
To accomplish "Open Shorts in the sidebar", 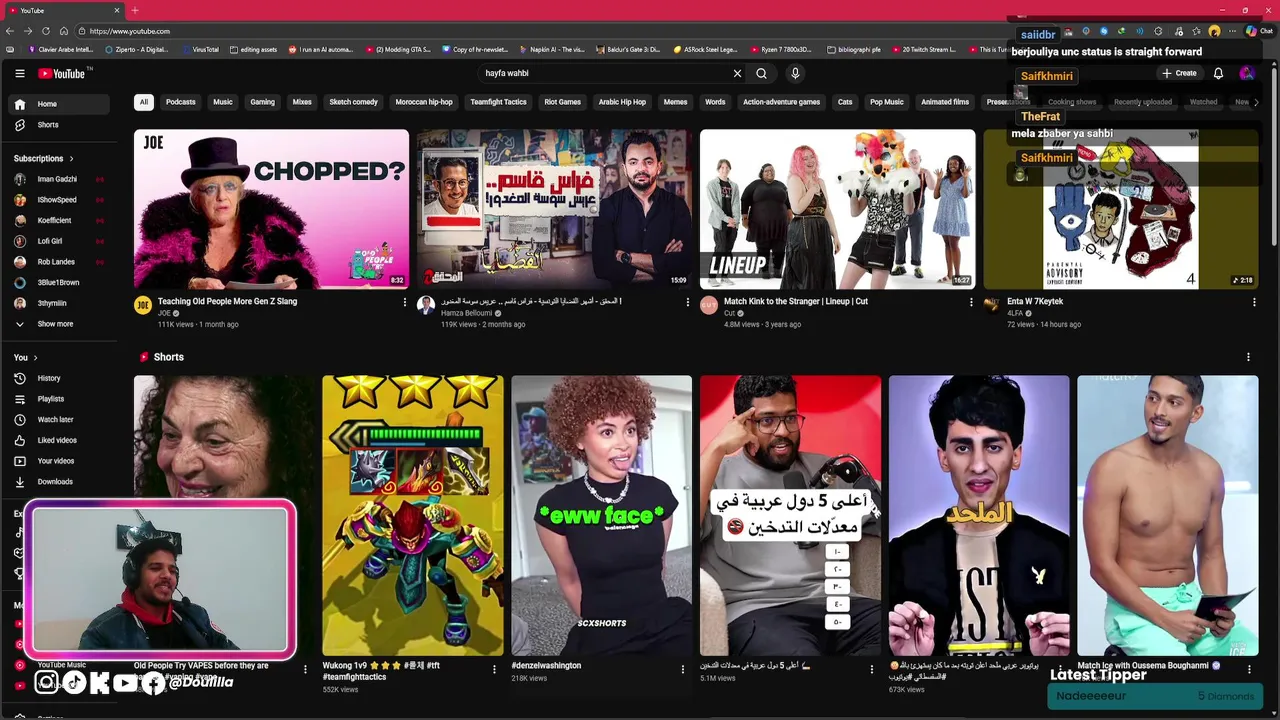I will (x=61, y=125).
